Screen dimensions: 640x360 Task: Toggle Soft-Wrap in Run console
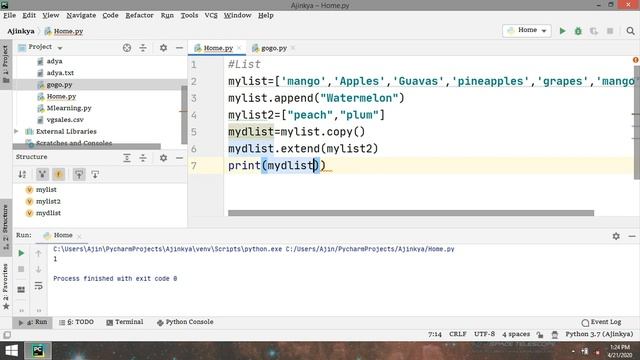point(38,286)
